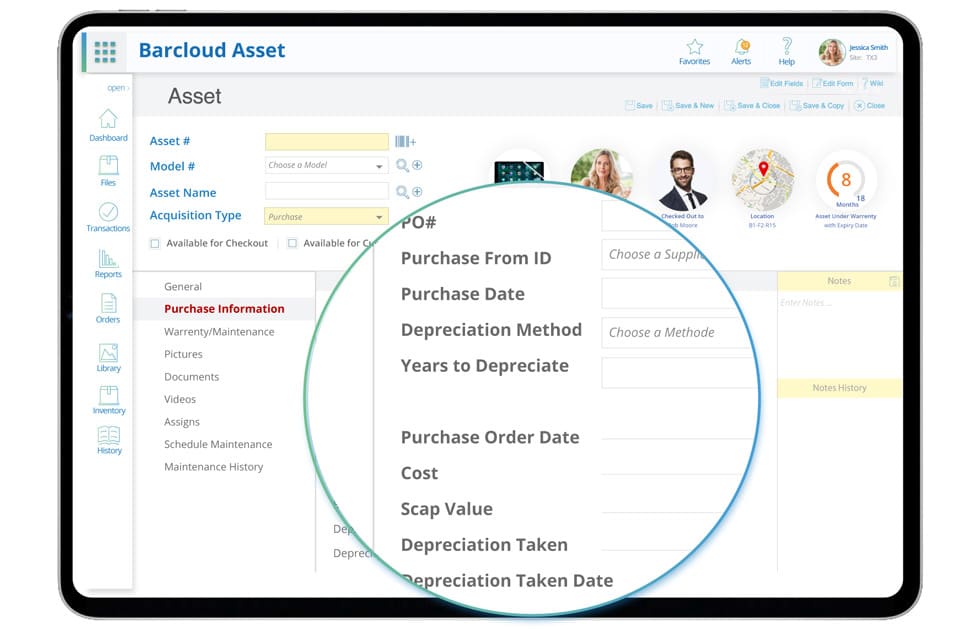The image size is (977, 629).
Task: Click the Depreciation Taken label
Action: tap(484, 545)
